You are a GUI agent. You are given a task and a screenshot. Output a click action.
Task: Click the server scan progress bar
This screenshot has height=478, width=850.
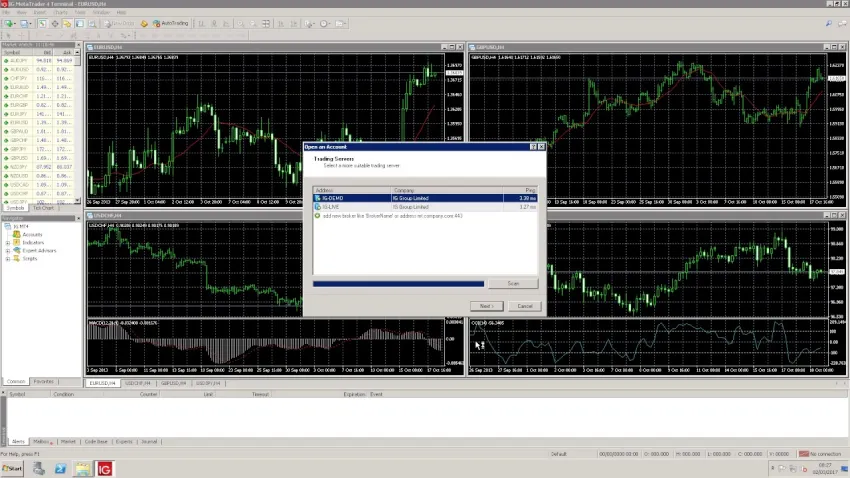point(398,283)
